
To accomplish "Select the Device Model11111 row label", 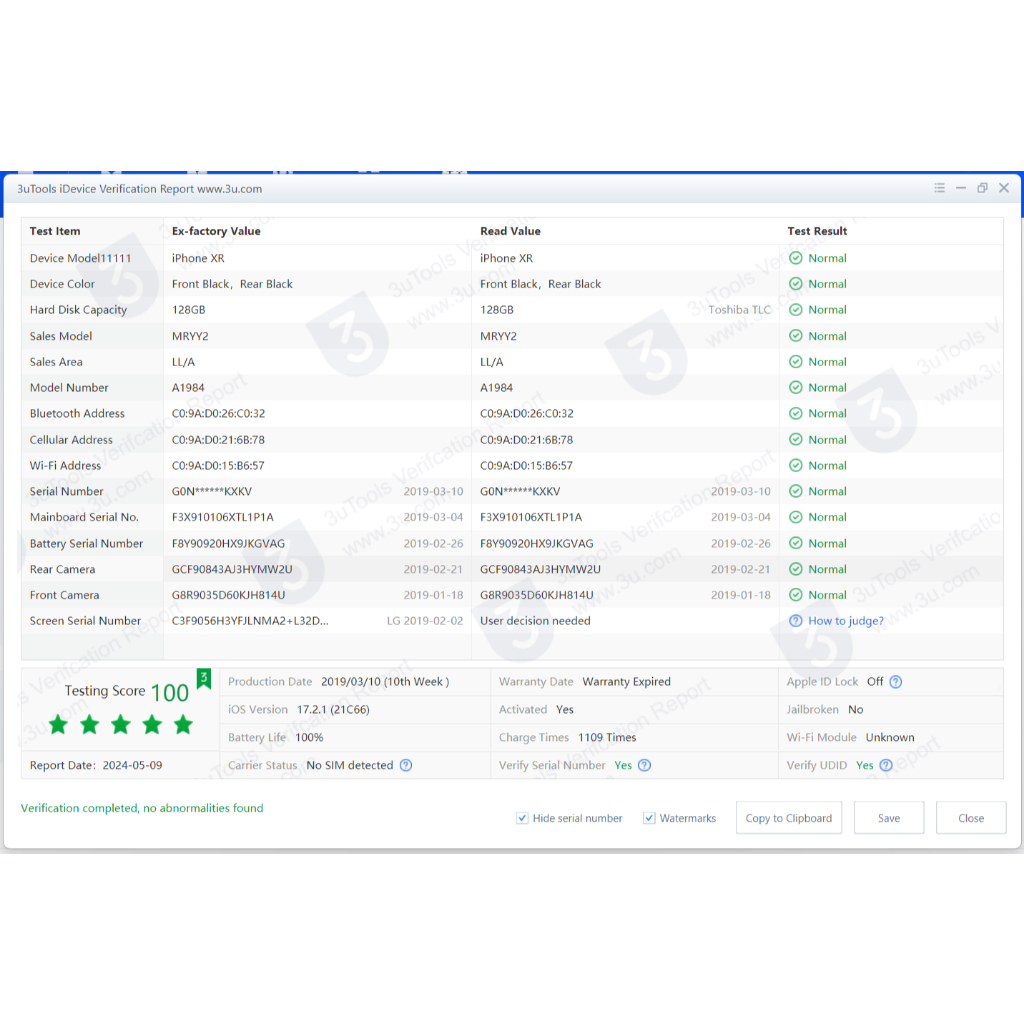I will (80, 259).
